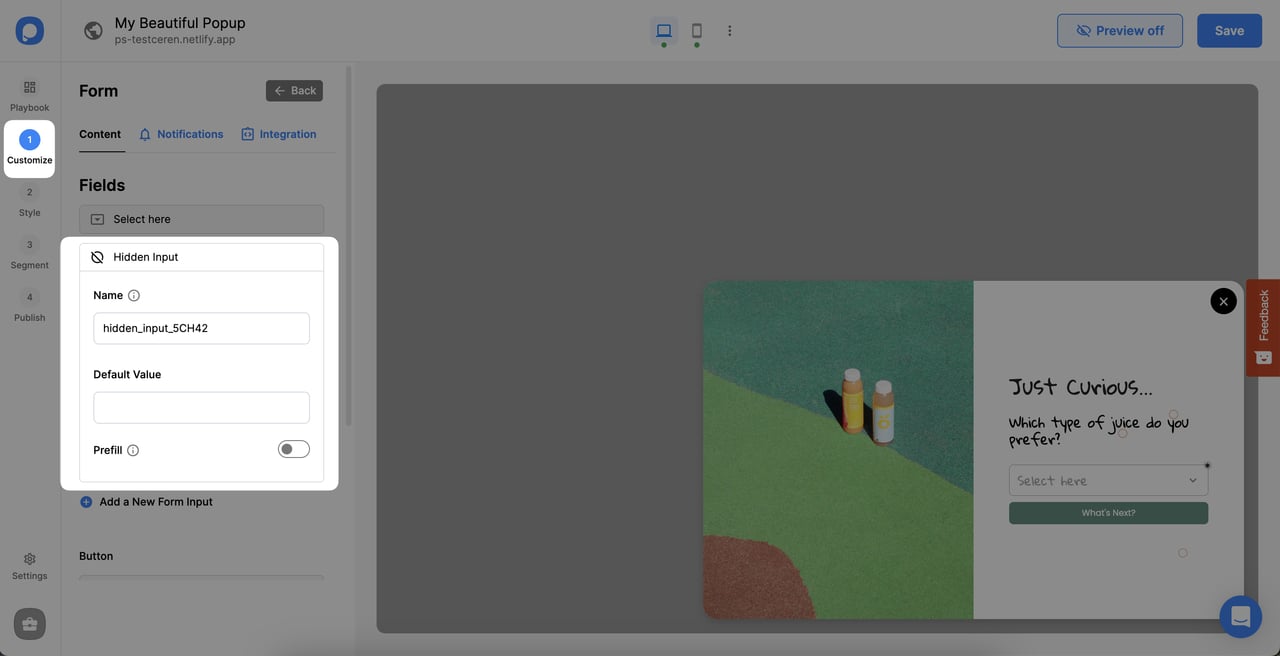1280x656 pixels.
Task: Click the Popsmart logo icon
Action: (x=29, y=29)
